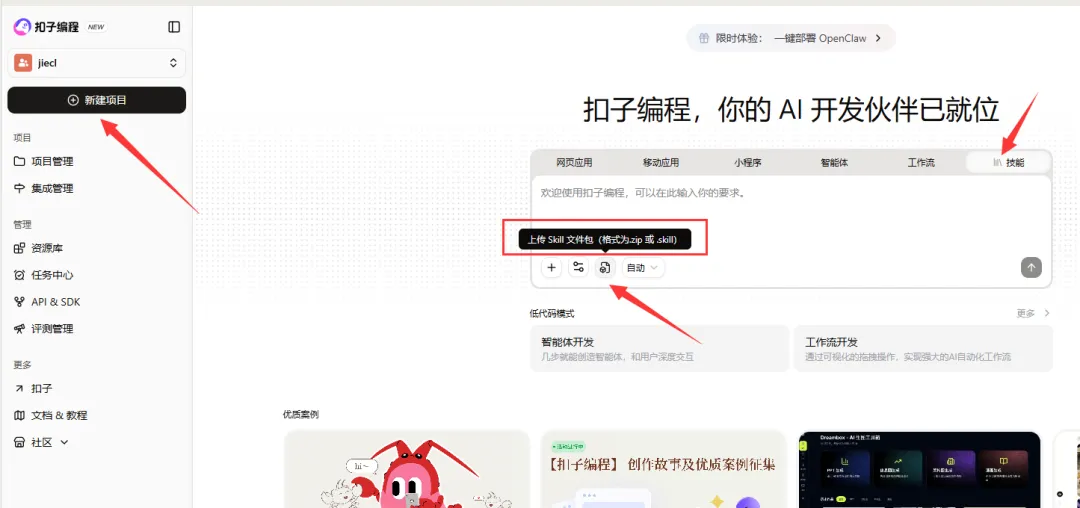
Task: Click the send arrow button
Action: [x=1031, y=268]
